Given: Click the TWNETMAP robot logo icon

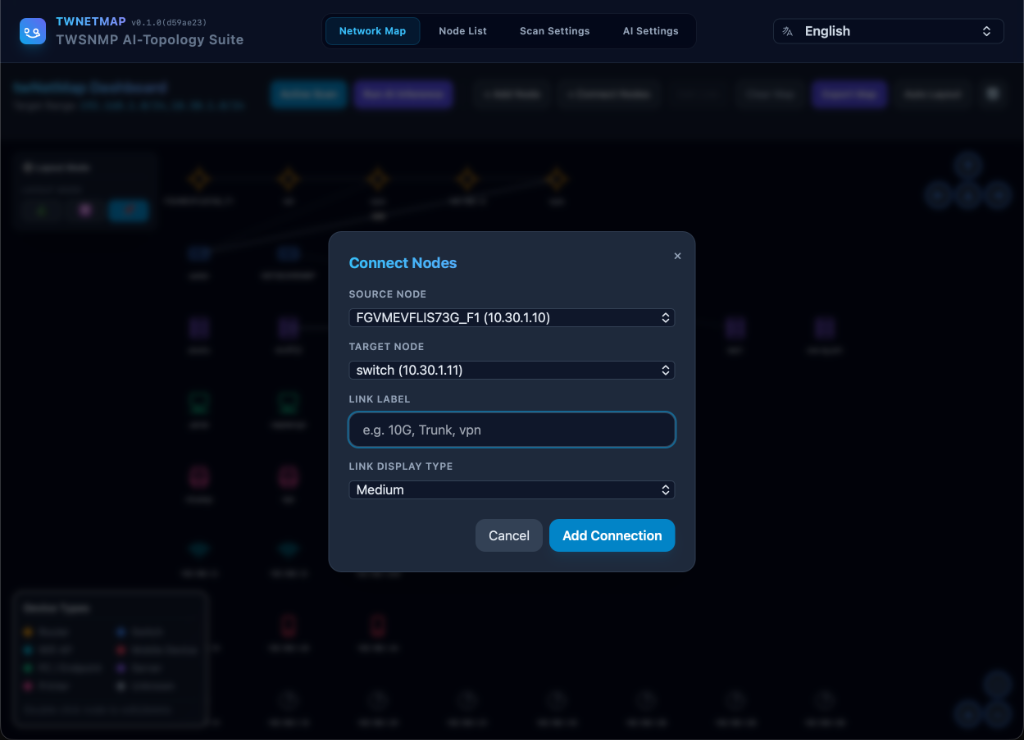Looking at the screenshot, I should pos(33,31).
